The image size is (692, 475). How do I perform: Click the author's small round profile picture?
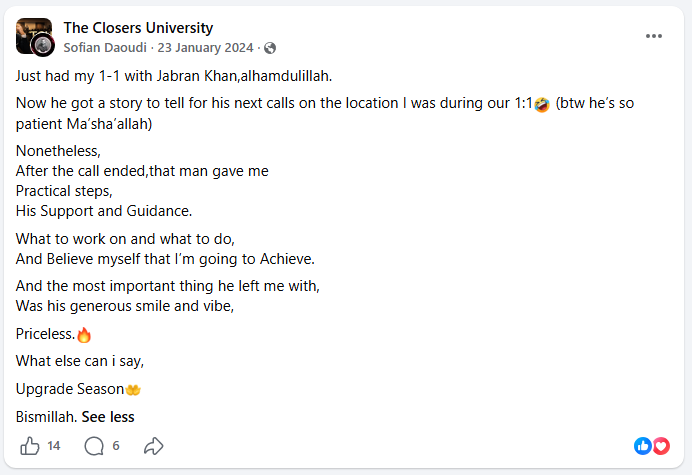coord(43,45)
